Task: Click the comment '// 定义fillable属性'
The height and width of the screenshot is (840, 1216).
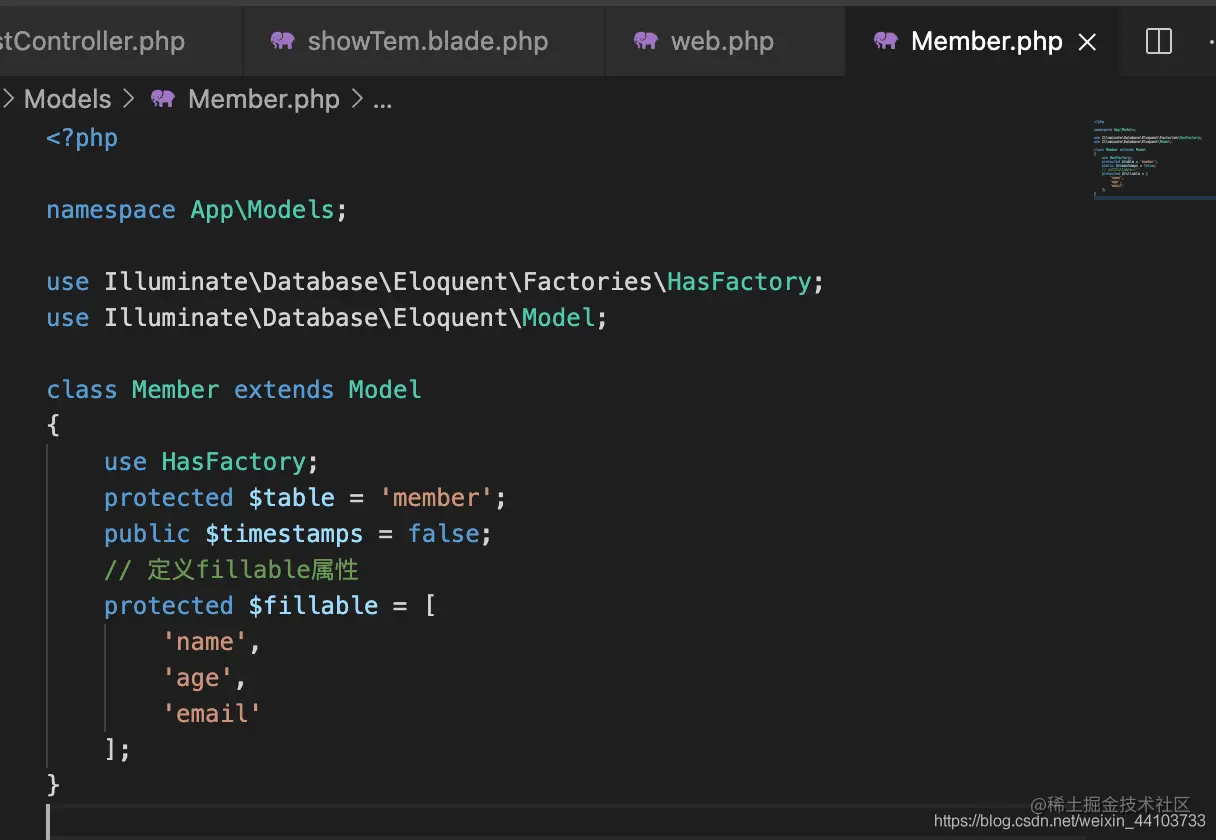Action: tap(231, 570)
